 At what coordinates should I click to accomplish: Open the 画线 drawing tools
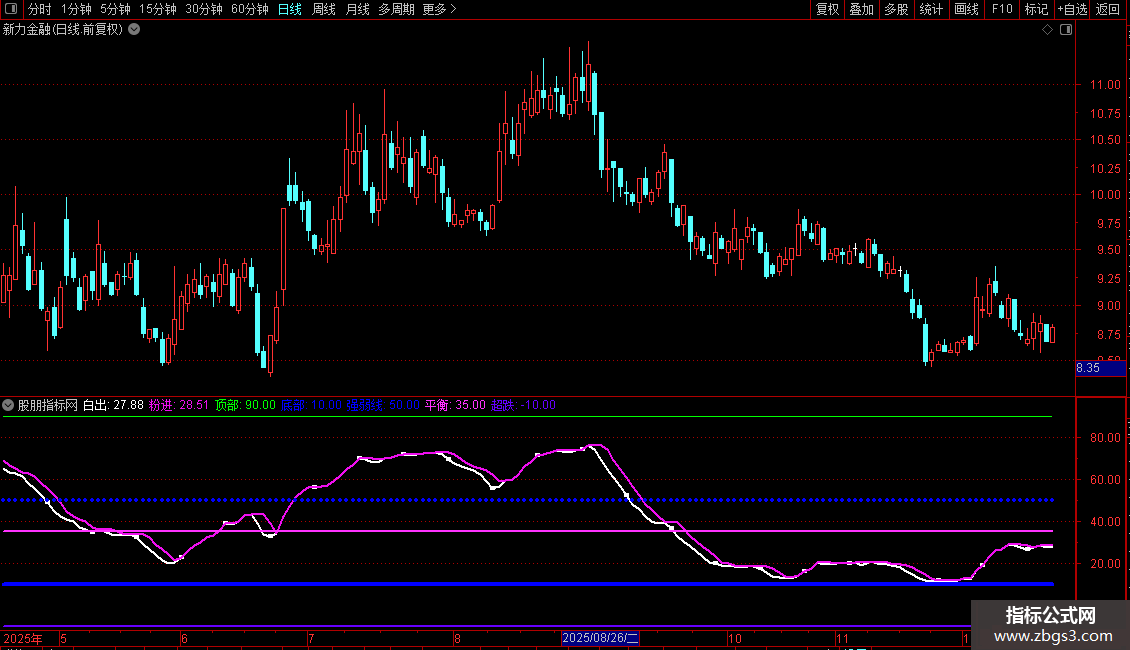[x=966, y=10]
